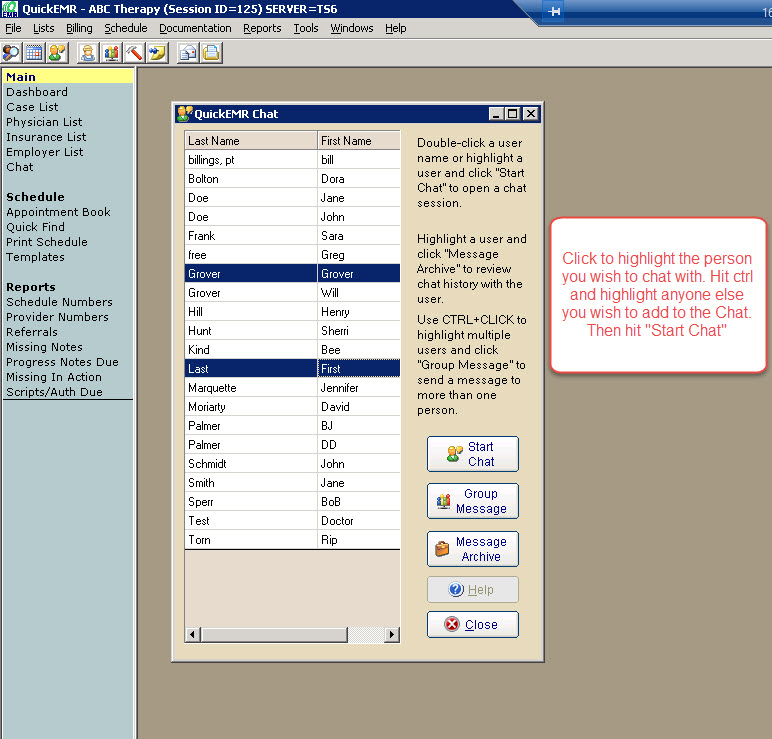Click the right arrow of horizontal scrollbar
The width and height of the screenshot is (772, 739).
click(x=391, y=634)
